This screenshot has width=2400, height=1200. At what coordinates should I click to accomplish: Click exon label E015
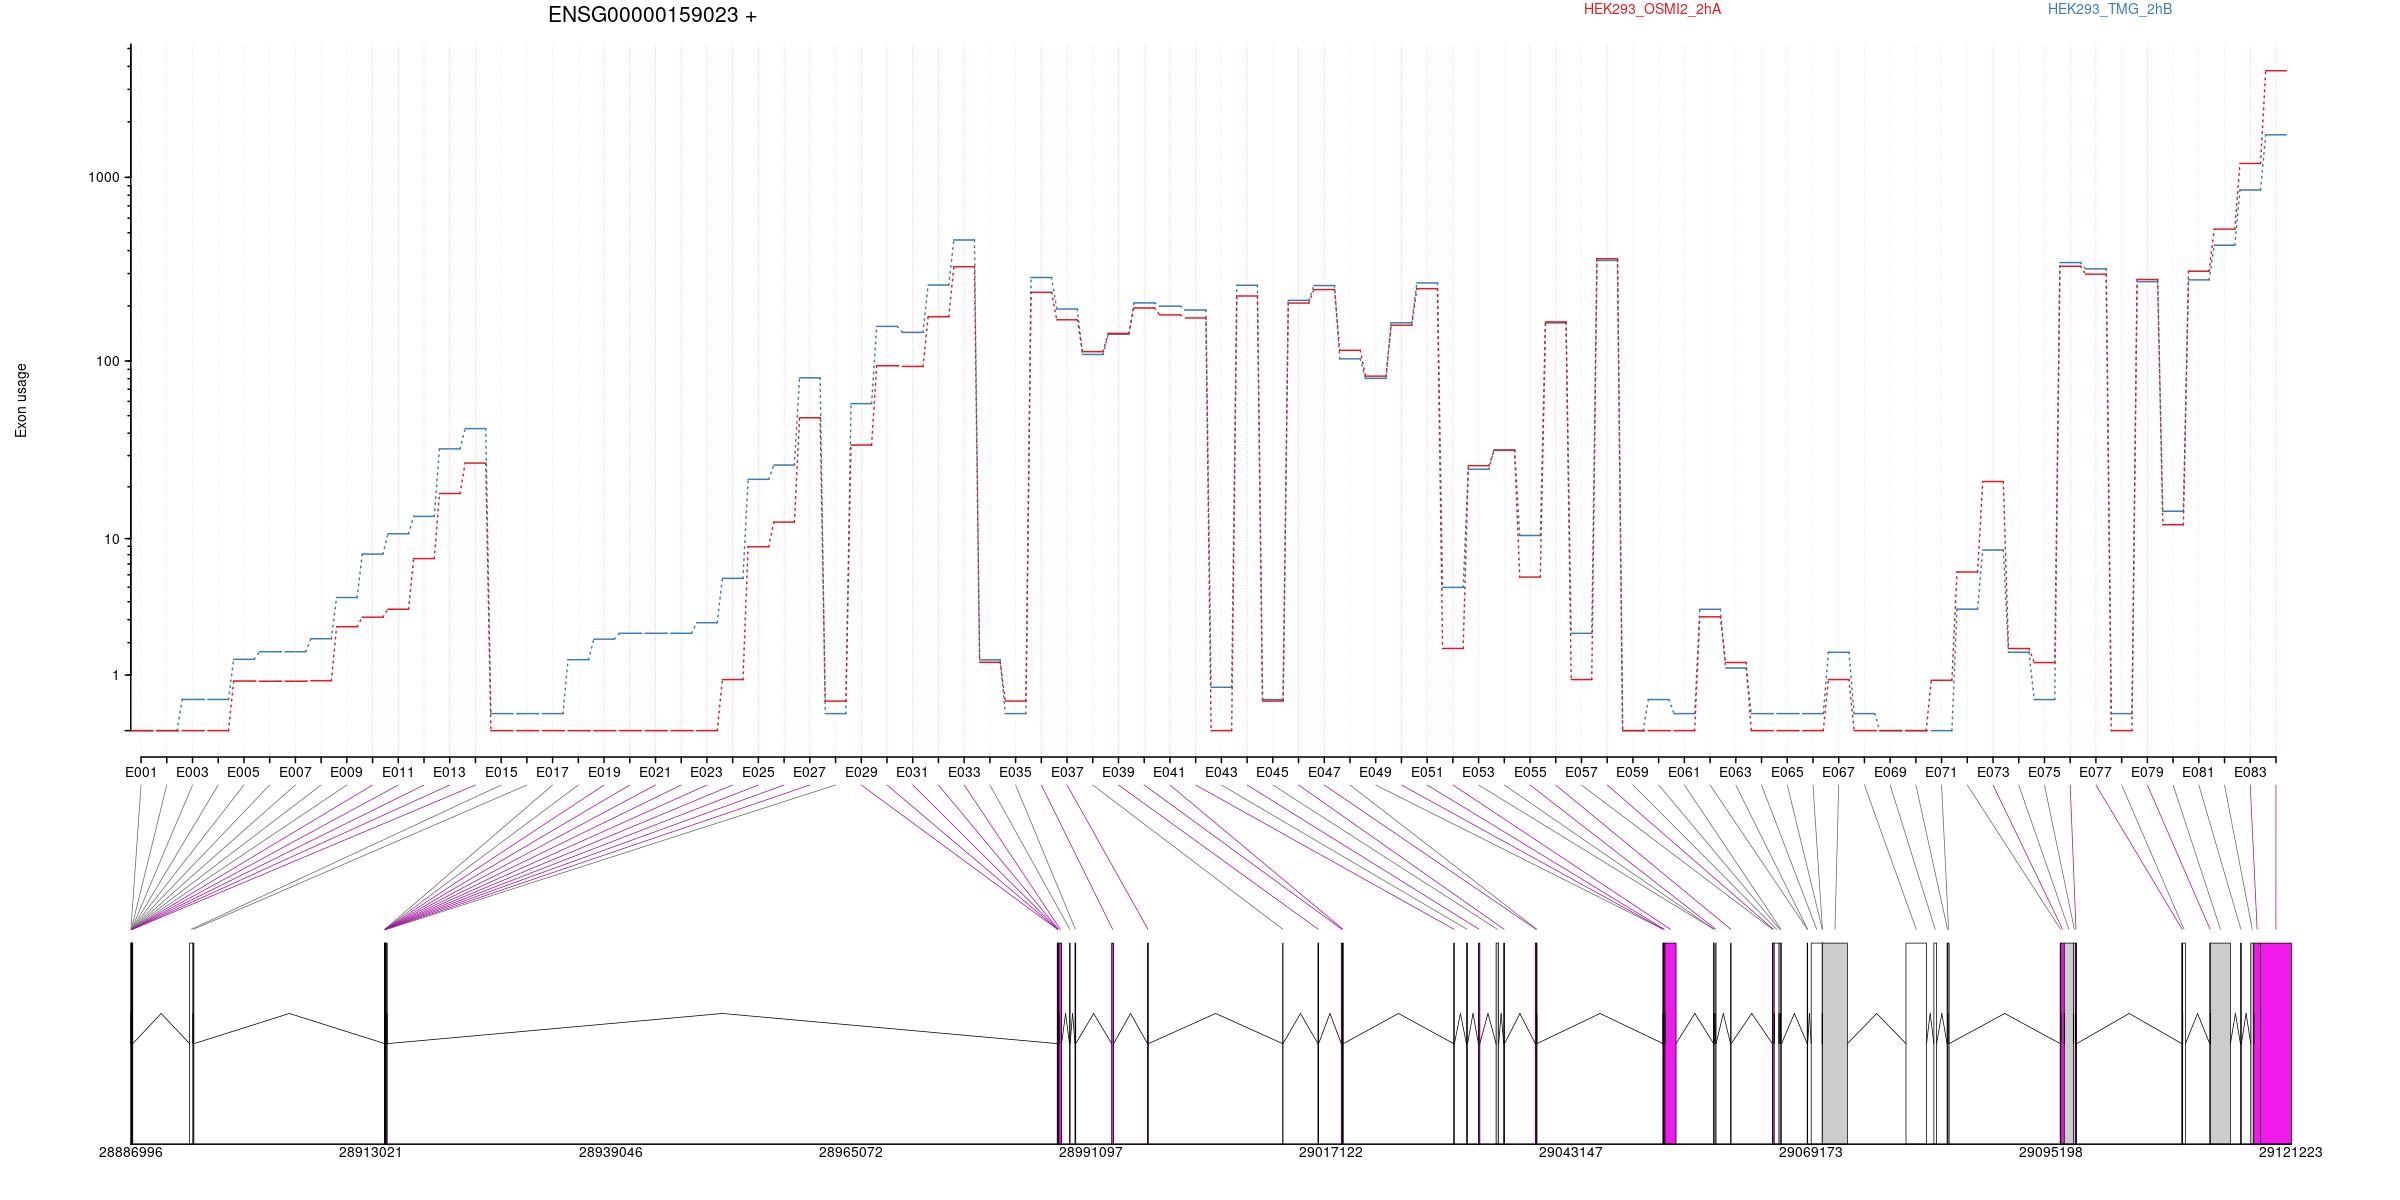501,772
